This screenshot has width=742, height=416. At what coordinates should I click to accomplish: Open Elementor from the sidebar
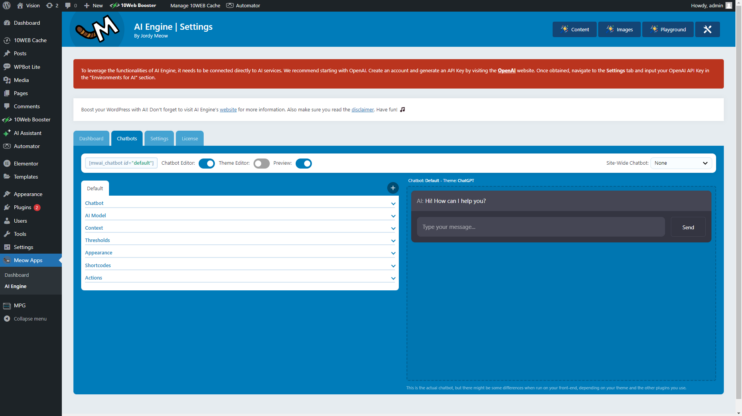coord(26,162)
